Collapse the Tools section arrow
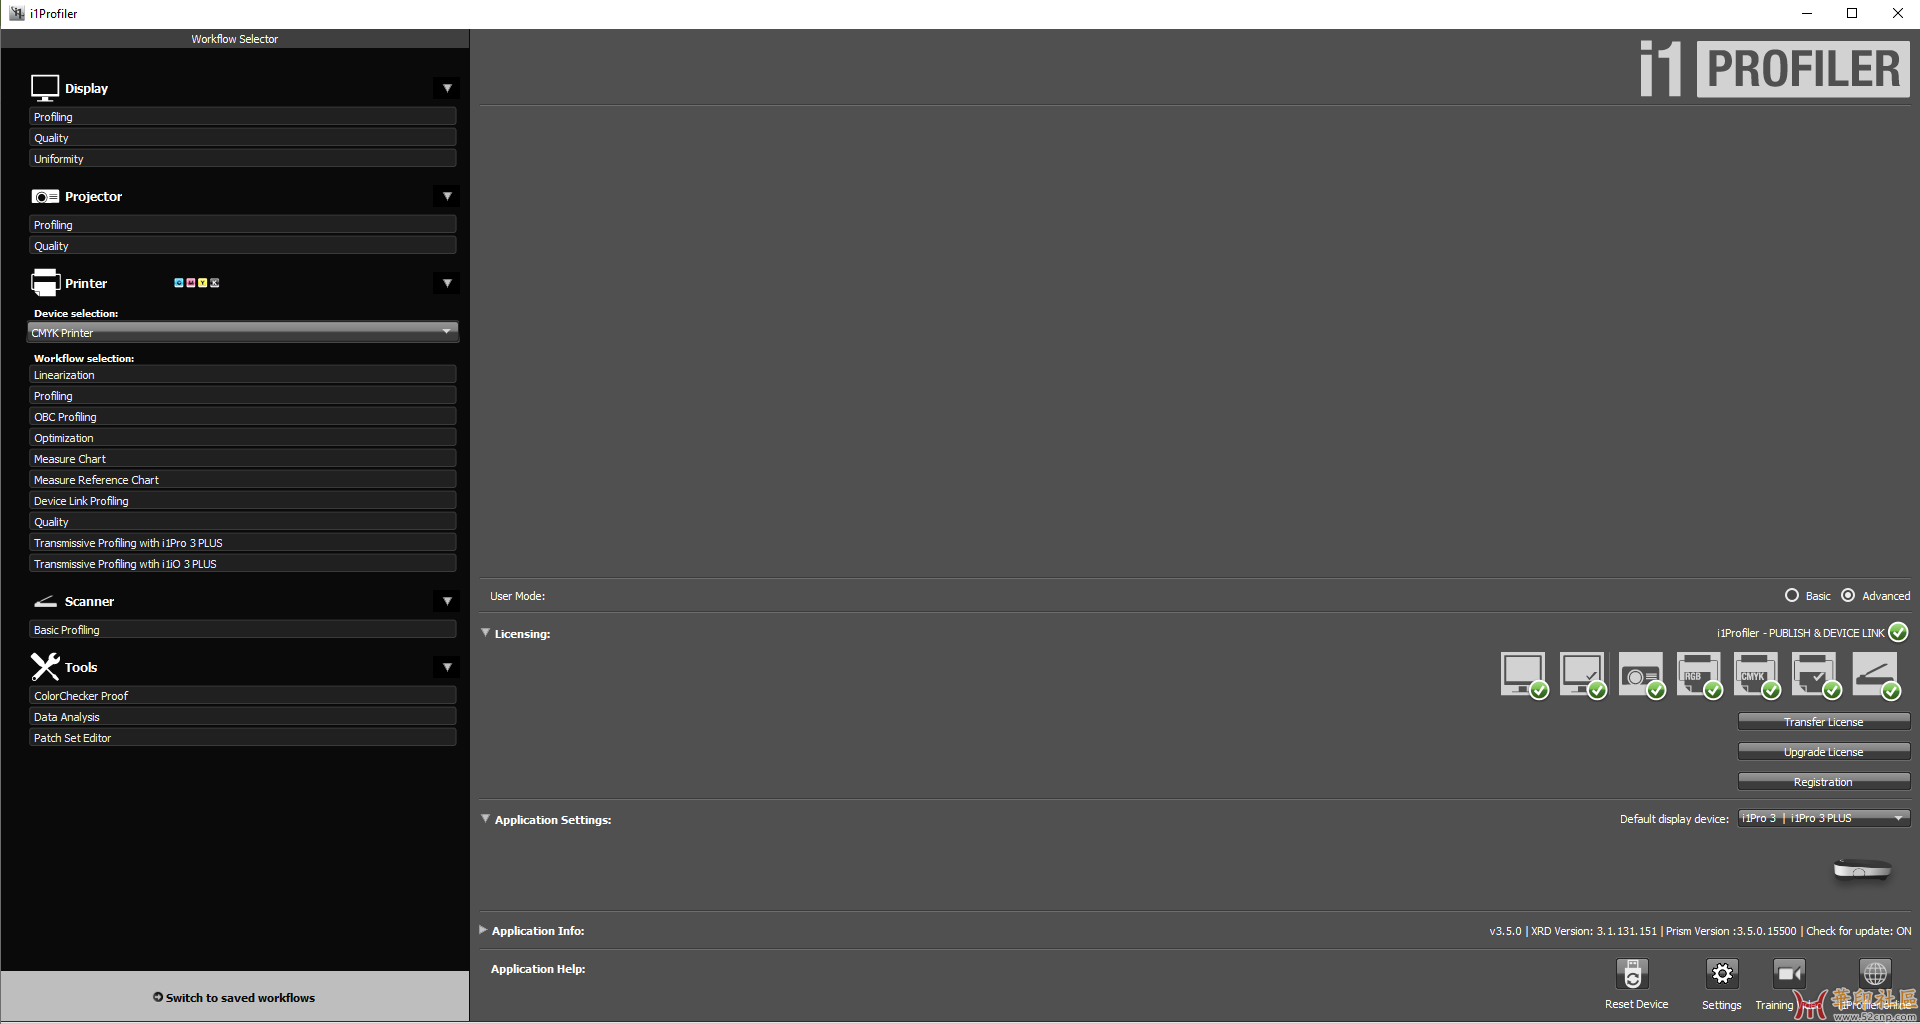This screenshot has width=1920, height=1024. pos(447,667)
